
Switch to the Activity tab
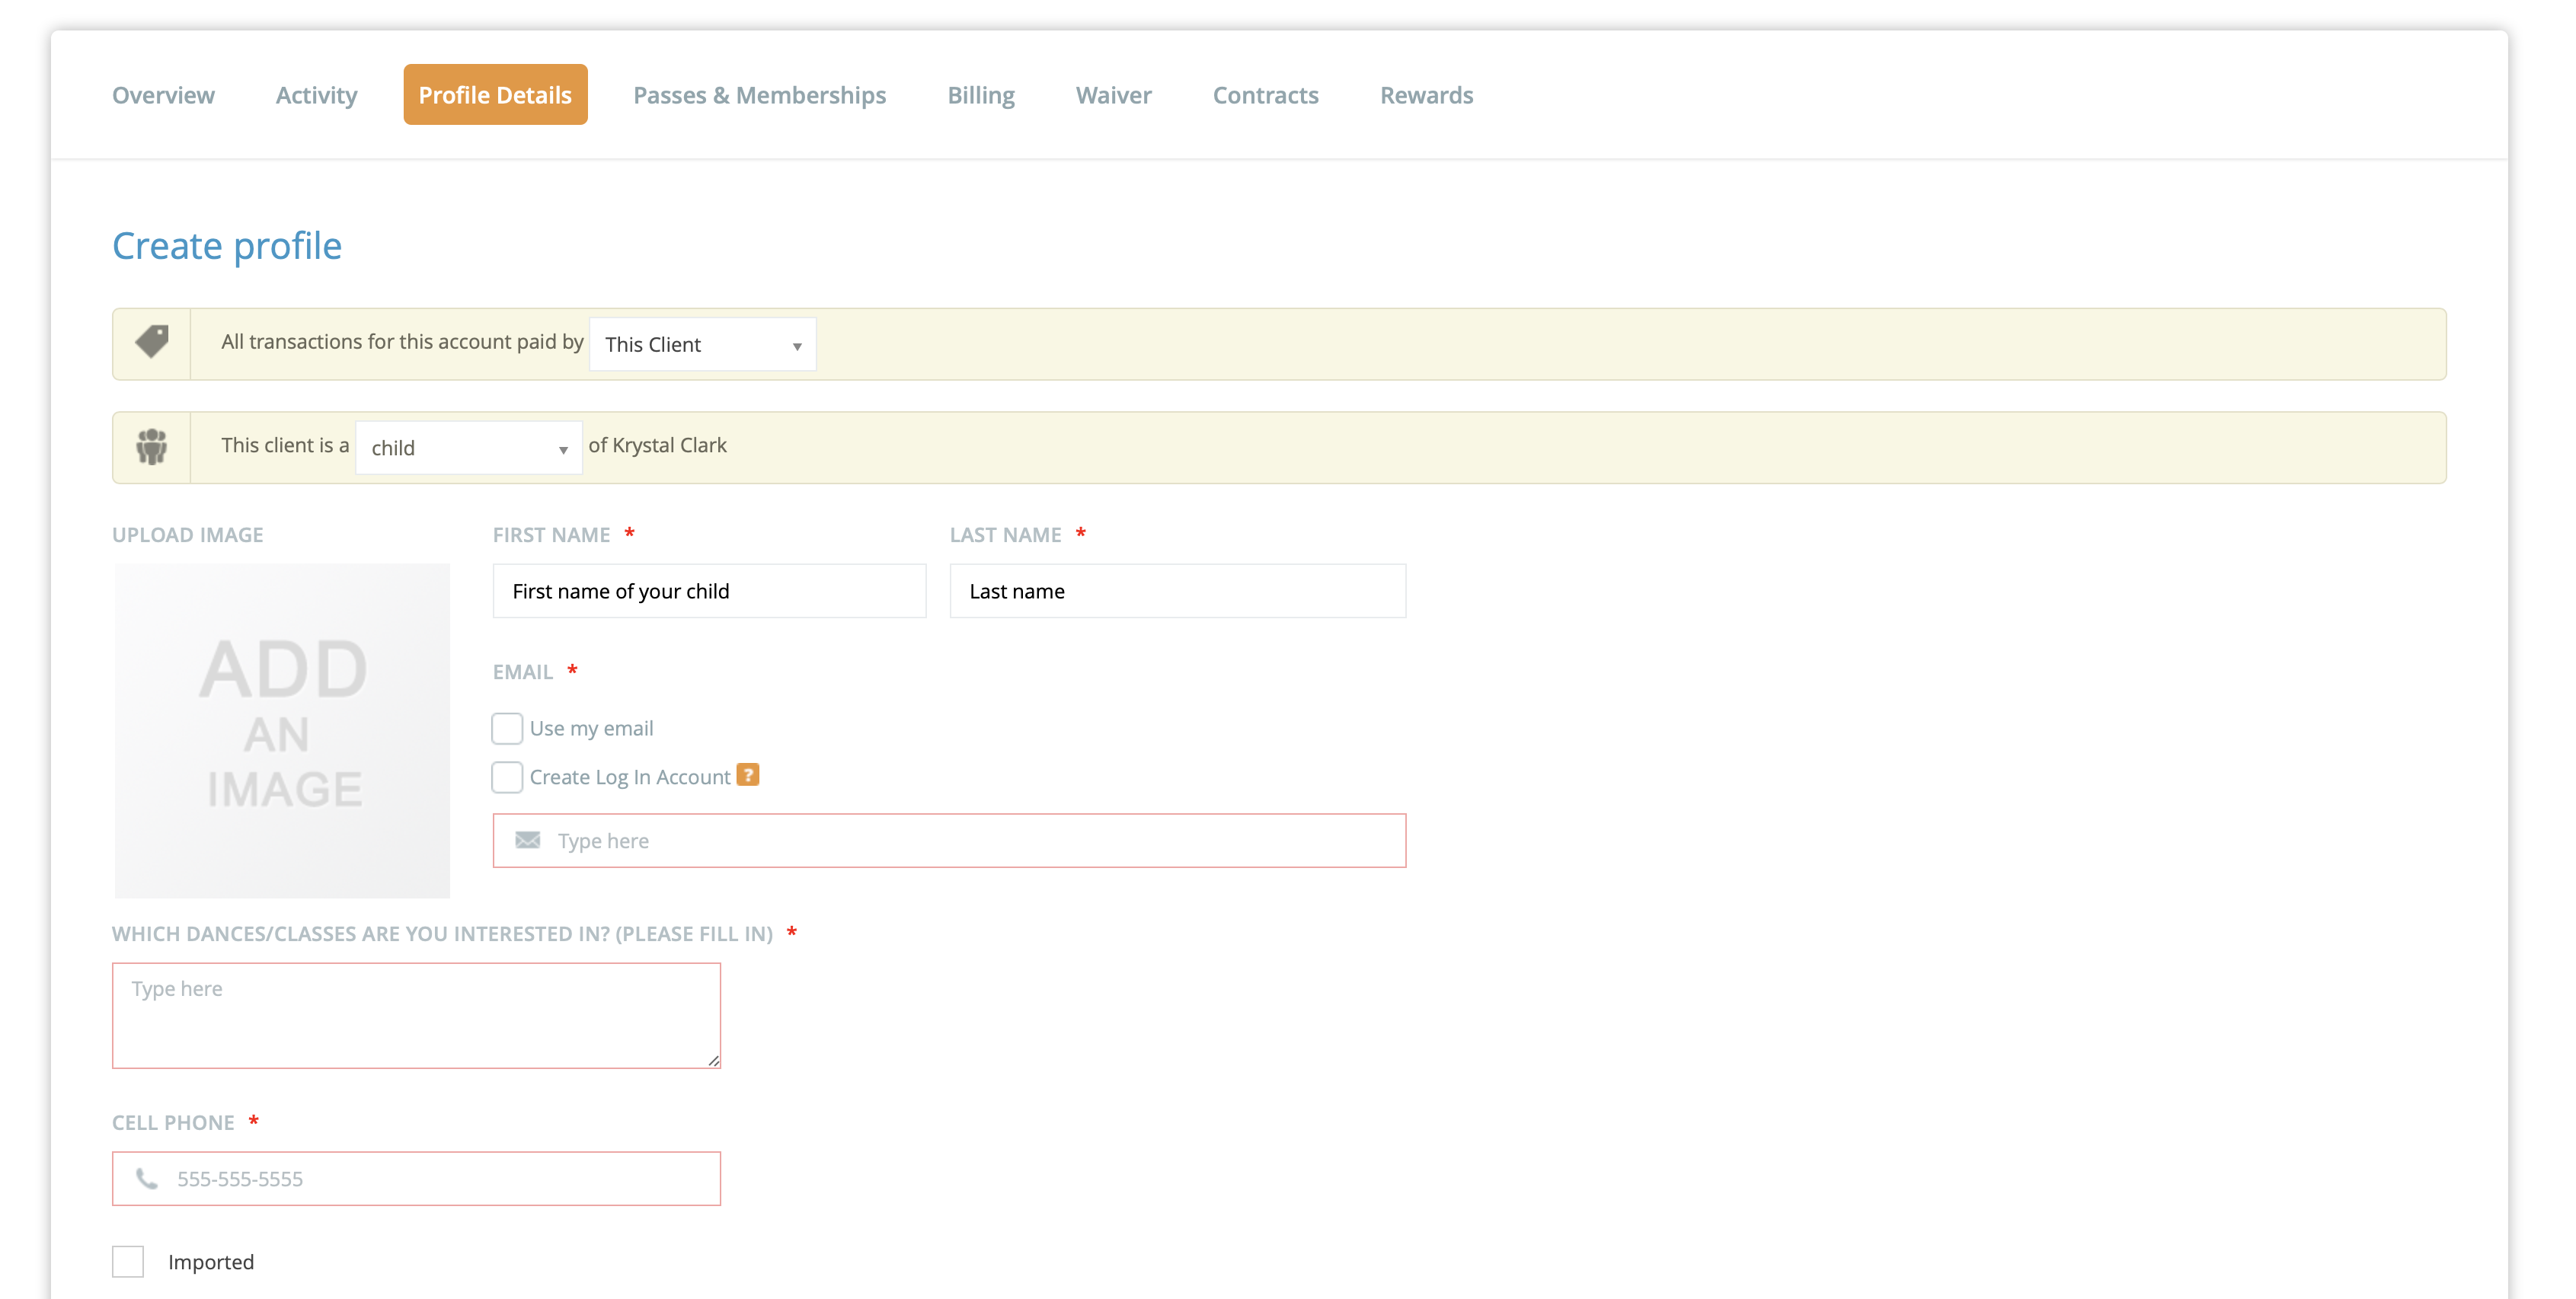pos(316,95)
